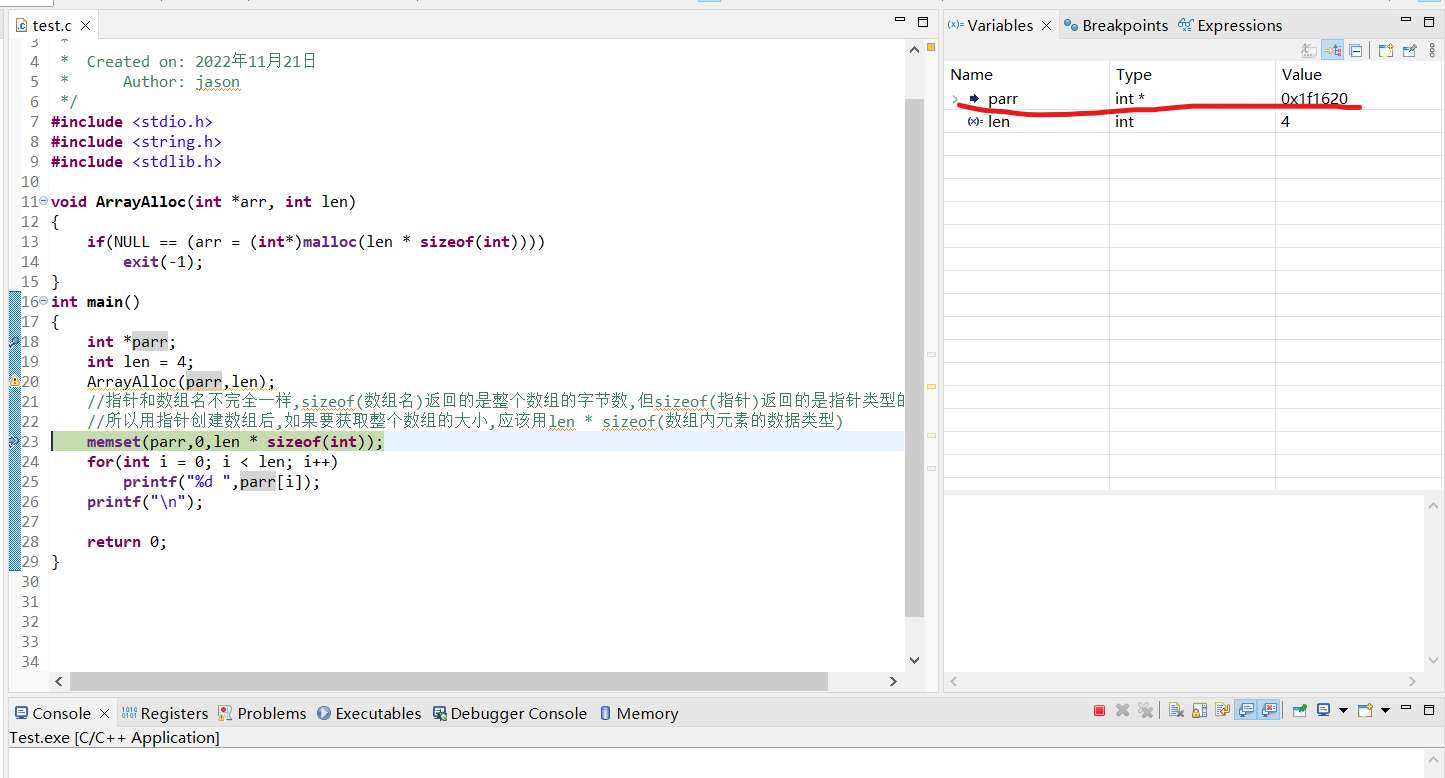Collapse the main function fold at line 16
This screenshot has height=778, width=1445.
pyautogui.click(x=43, y=301)
